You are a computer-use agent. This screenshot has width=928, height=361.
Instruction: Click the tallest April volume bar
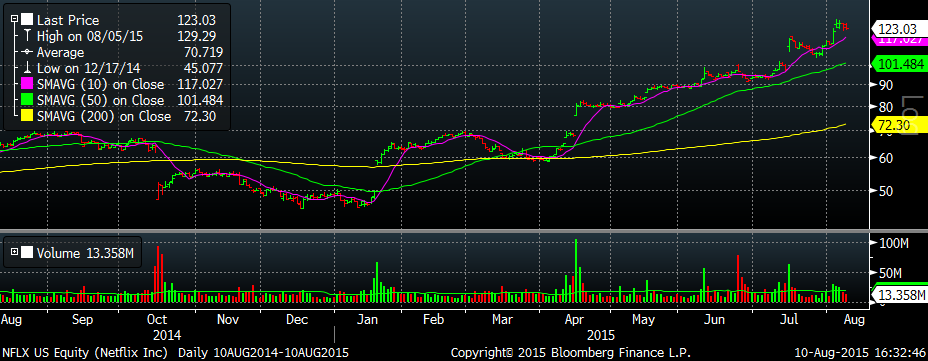tap(576, 271)
